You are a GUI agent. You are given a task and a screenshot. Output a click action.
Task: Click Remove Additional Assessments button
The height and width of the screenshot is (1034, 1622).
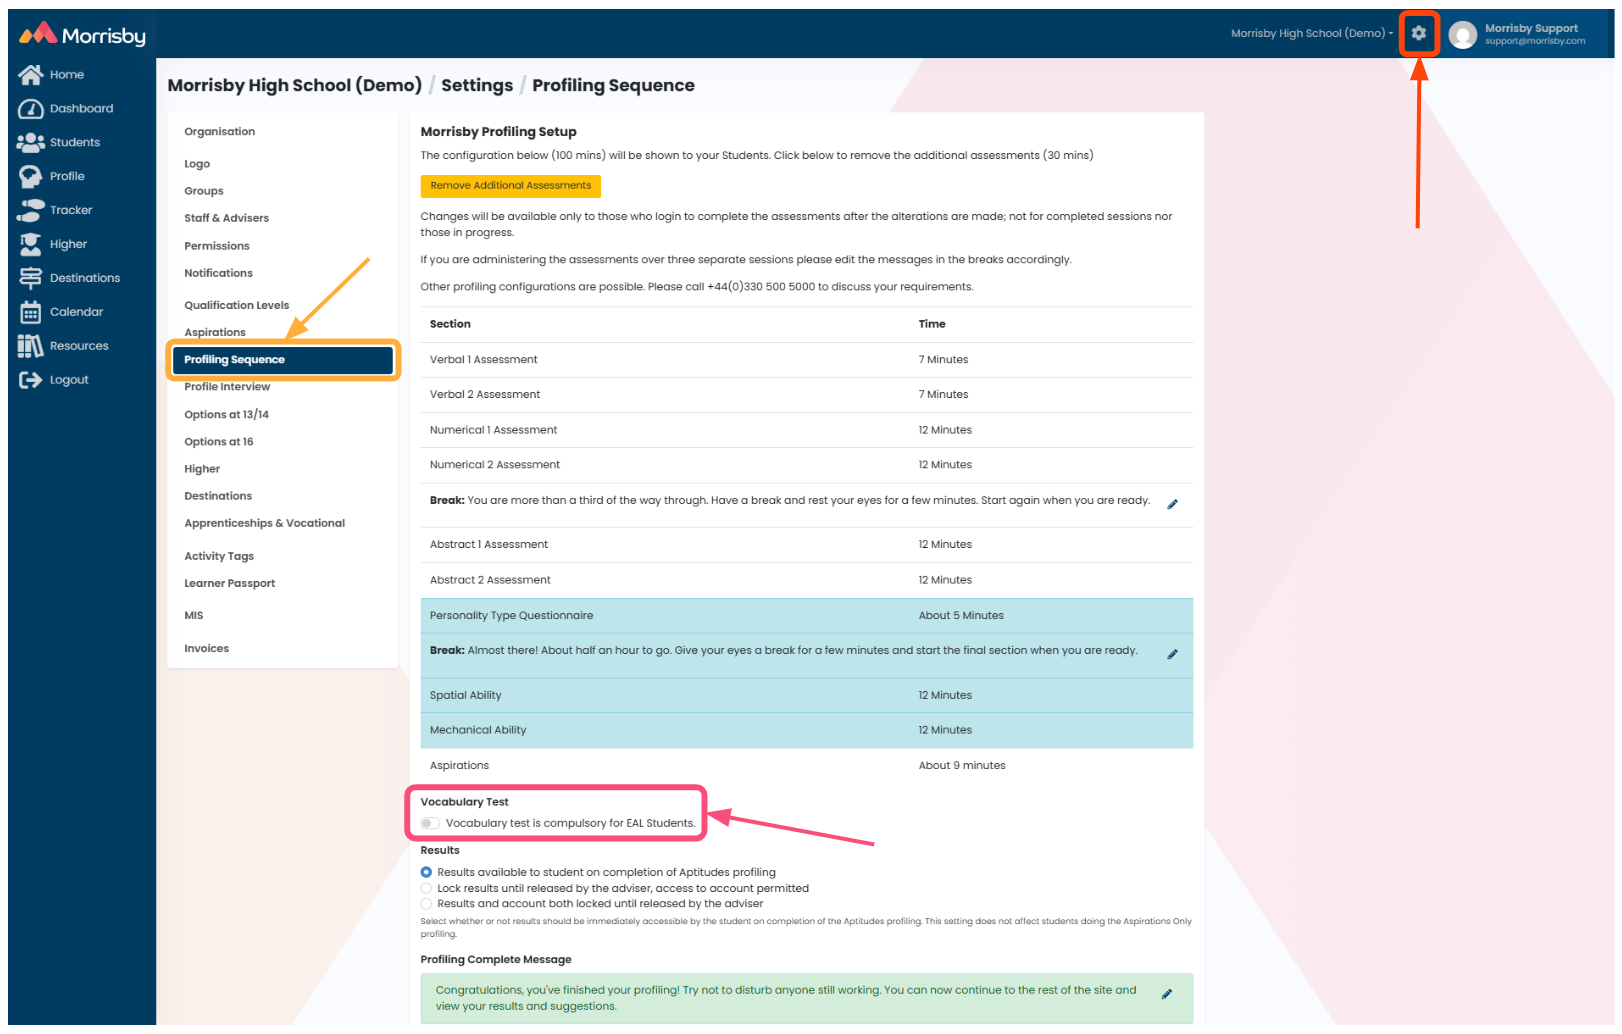tap(510, 186)
